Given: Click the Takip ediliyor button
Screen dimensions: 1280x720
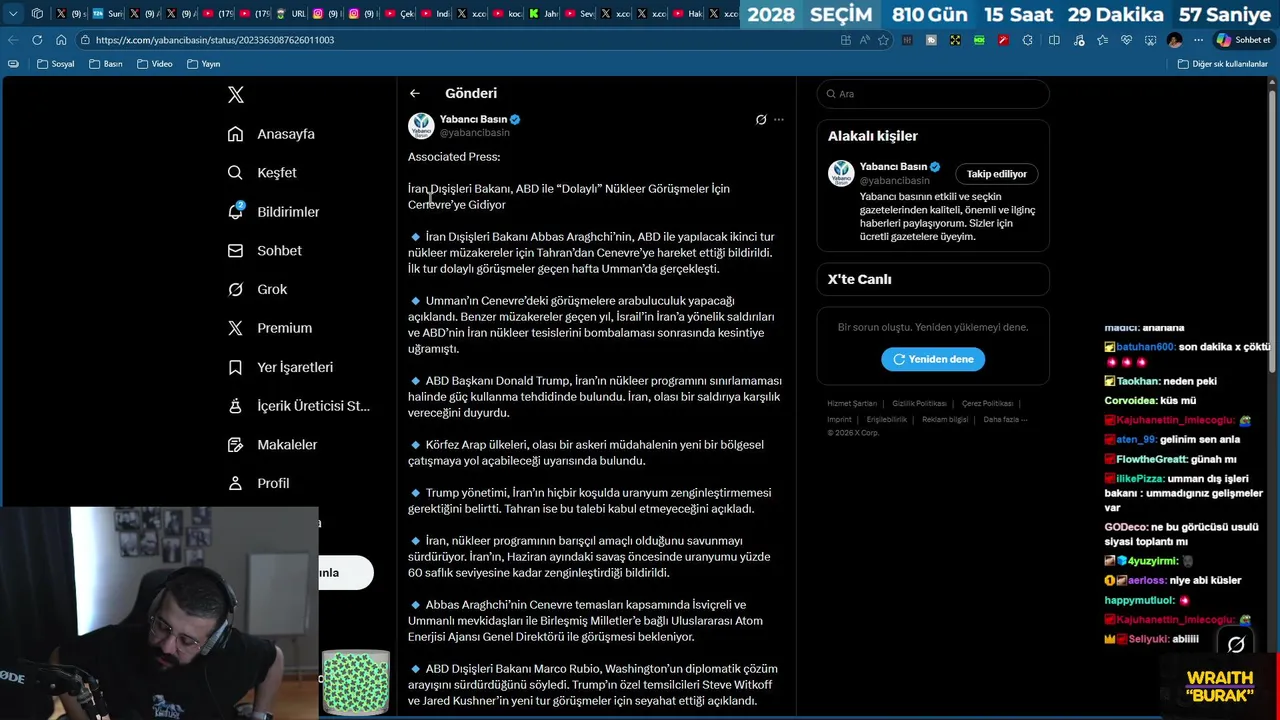Looking at the screenshot, I should [996, 174].
